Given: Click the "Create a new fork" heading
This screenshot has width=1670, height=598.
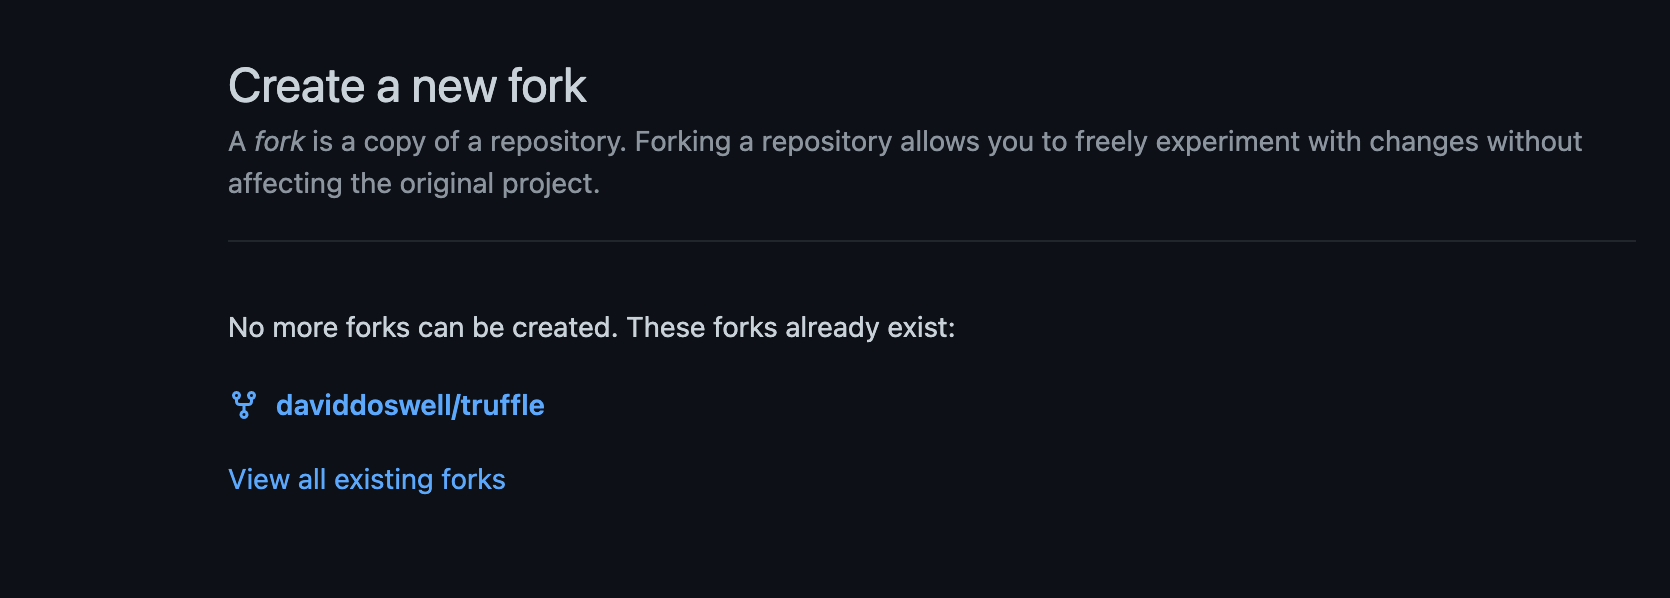Looking at the screenshot, I should click(407, 86).
